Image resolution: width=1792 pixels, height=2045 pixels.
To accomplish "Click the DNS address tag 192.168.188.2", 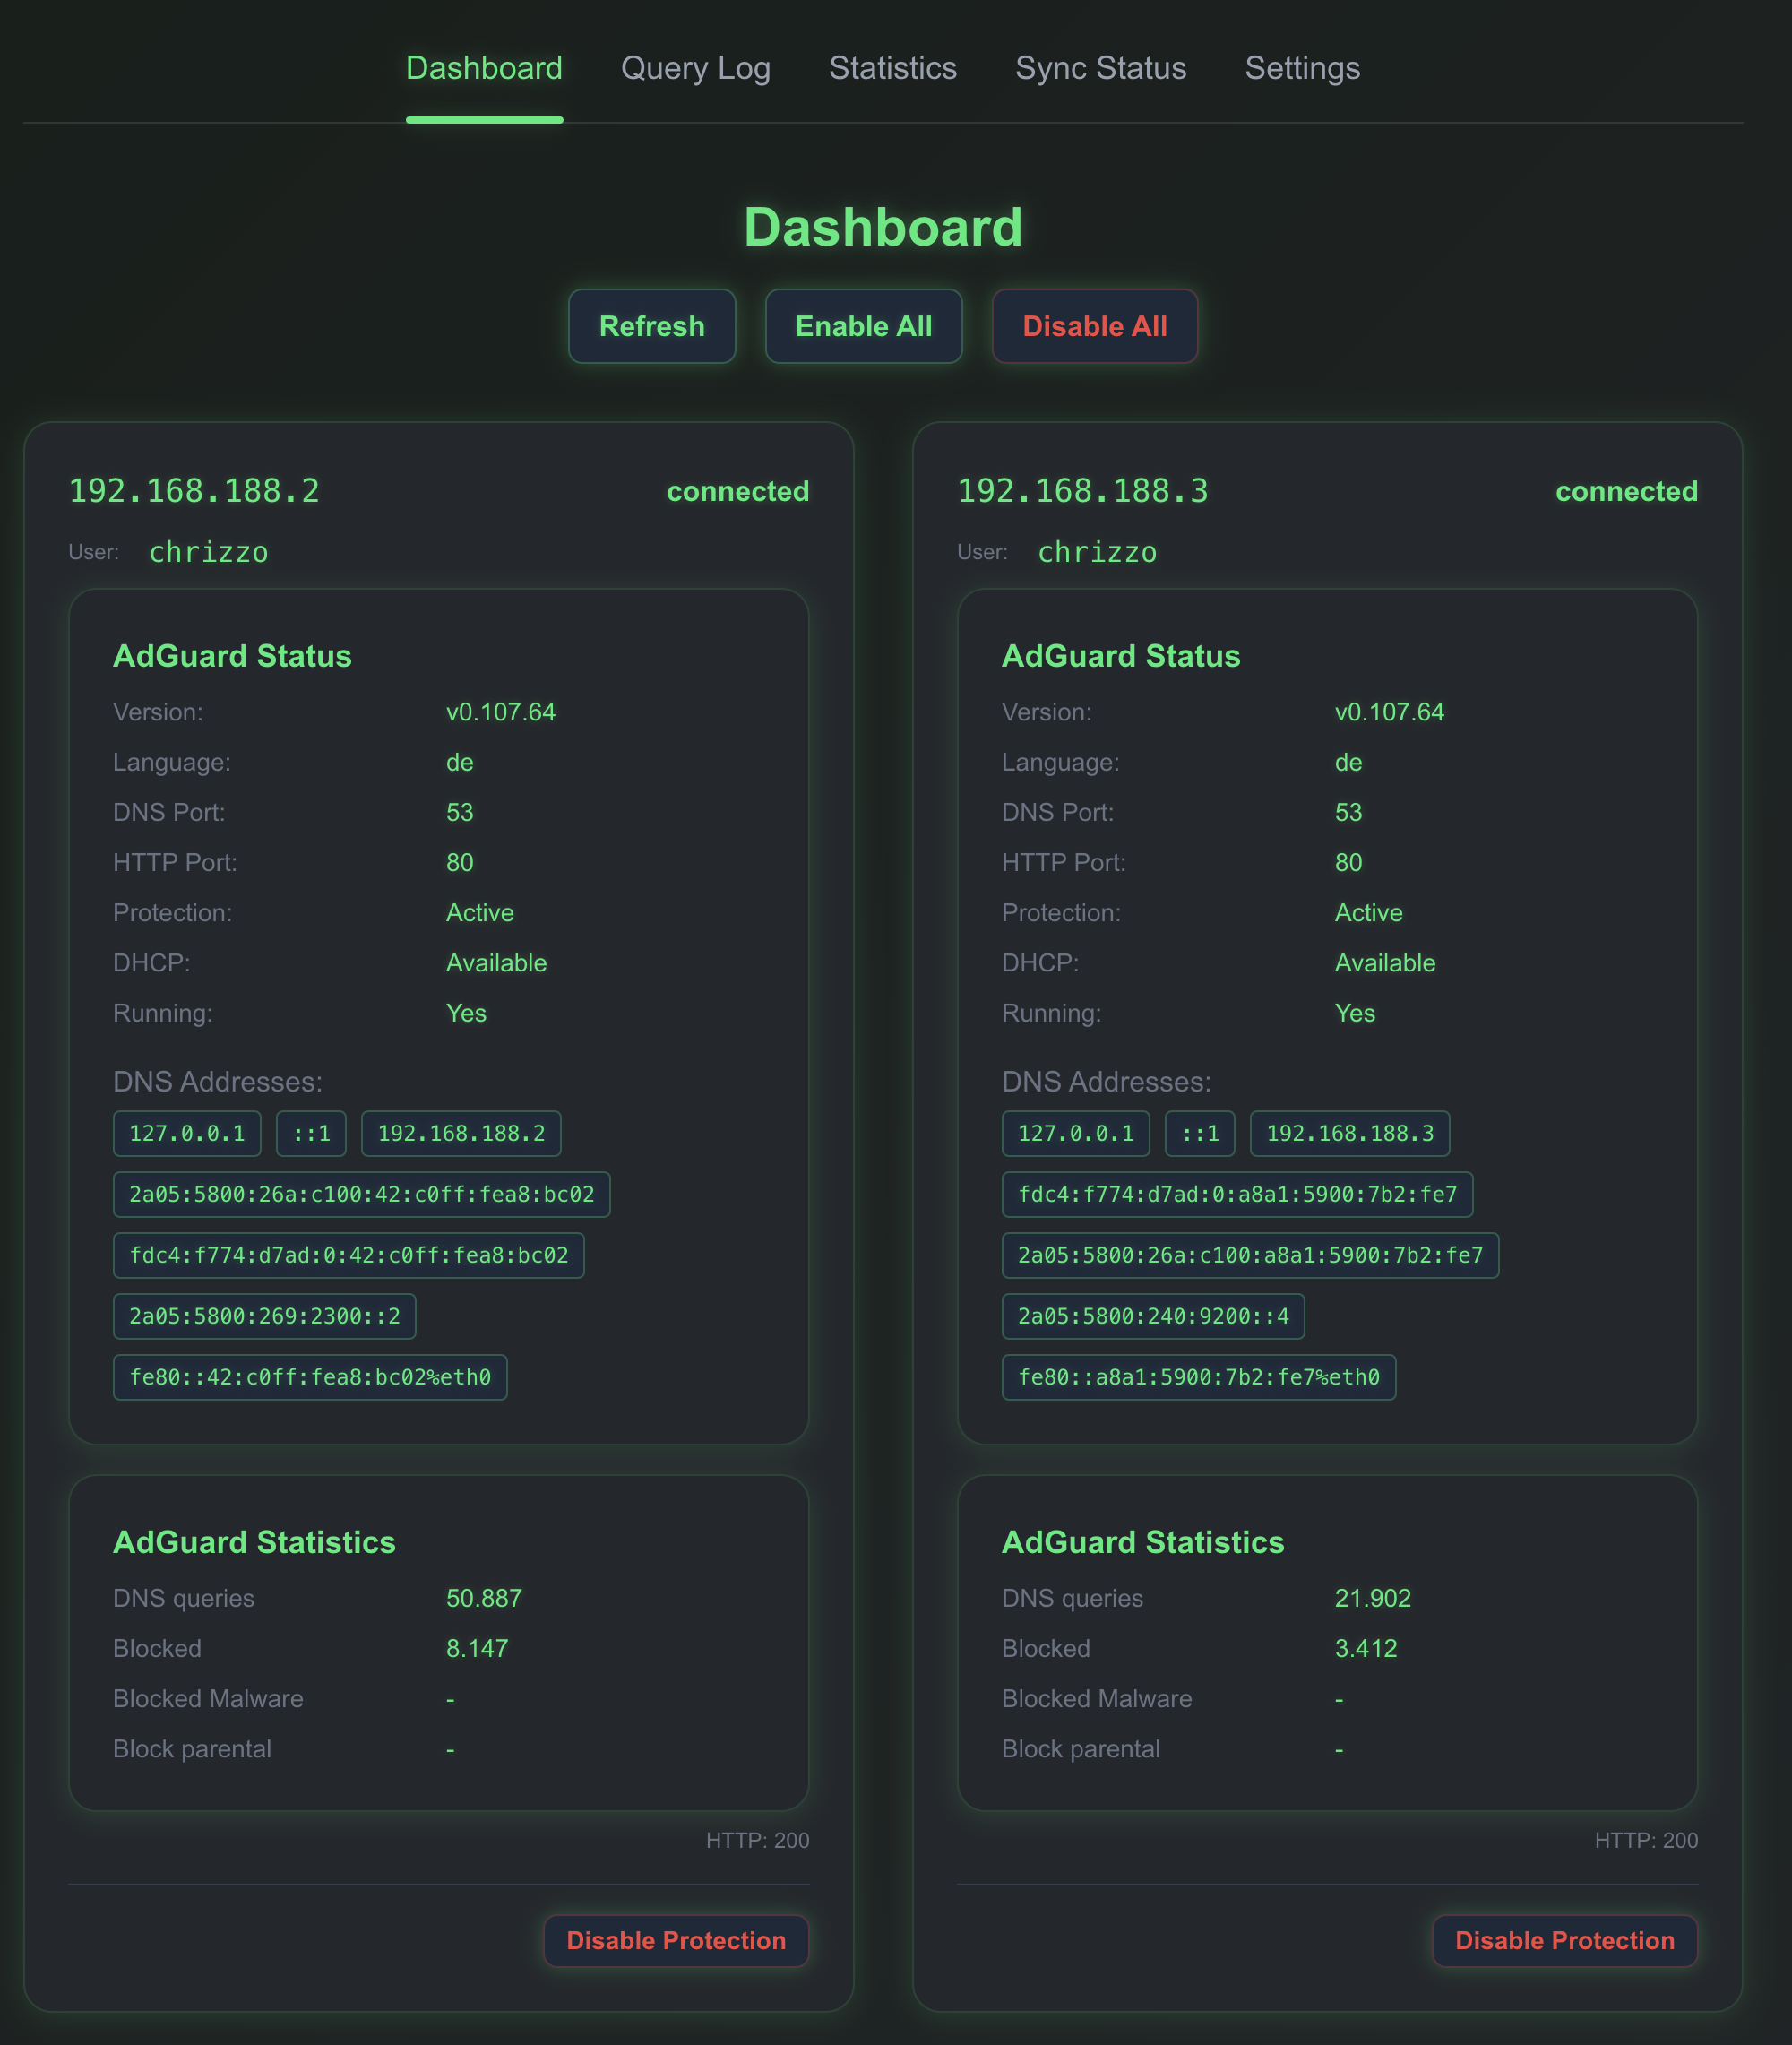I will pyautogui.click(x=461, y=1133).
